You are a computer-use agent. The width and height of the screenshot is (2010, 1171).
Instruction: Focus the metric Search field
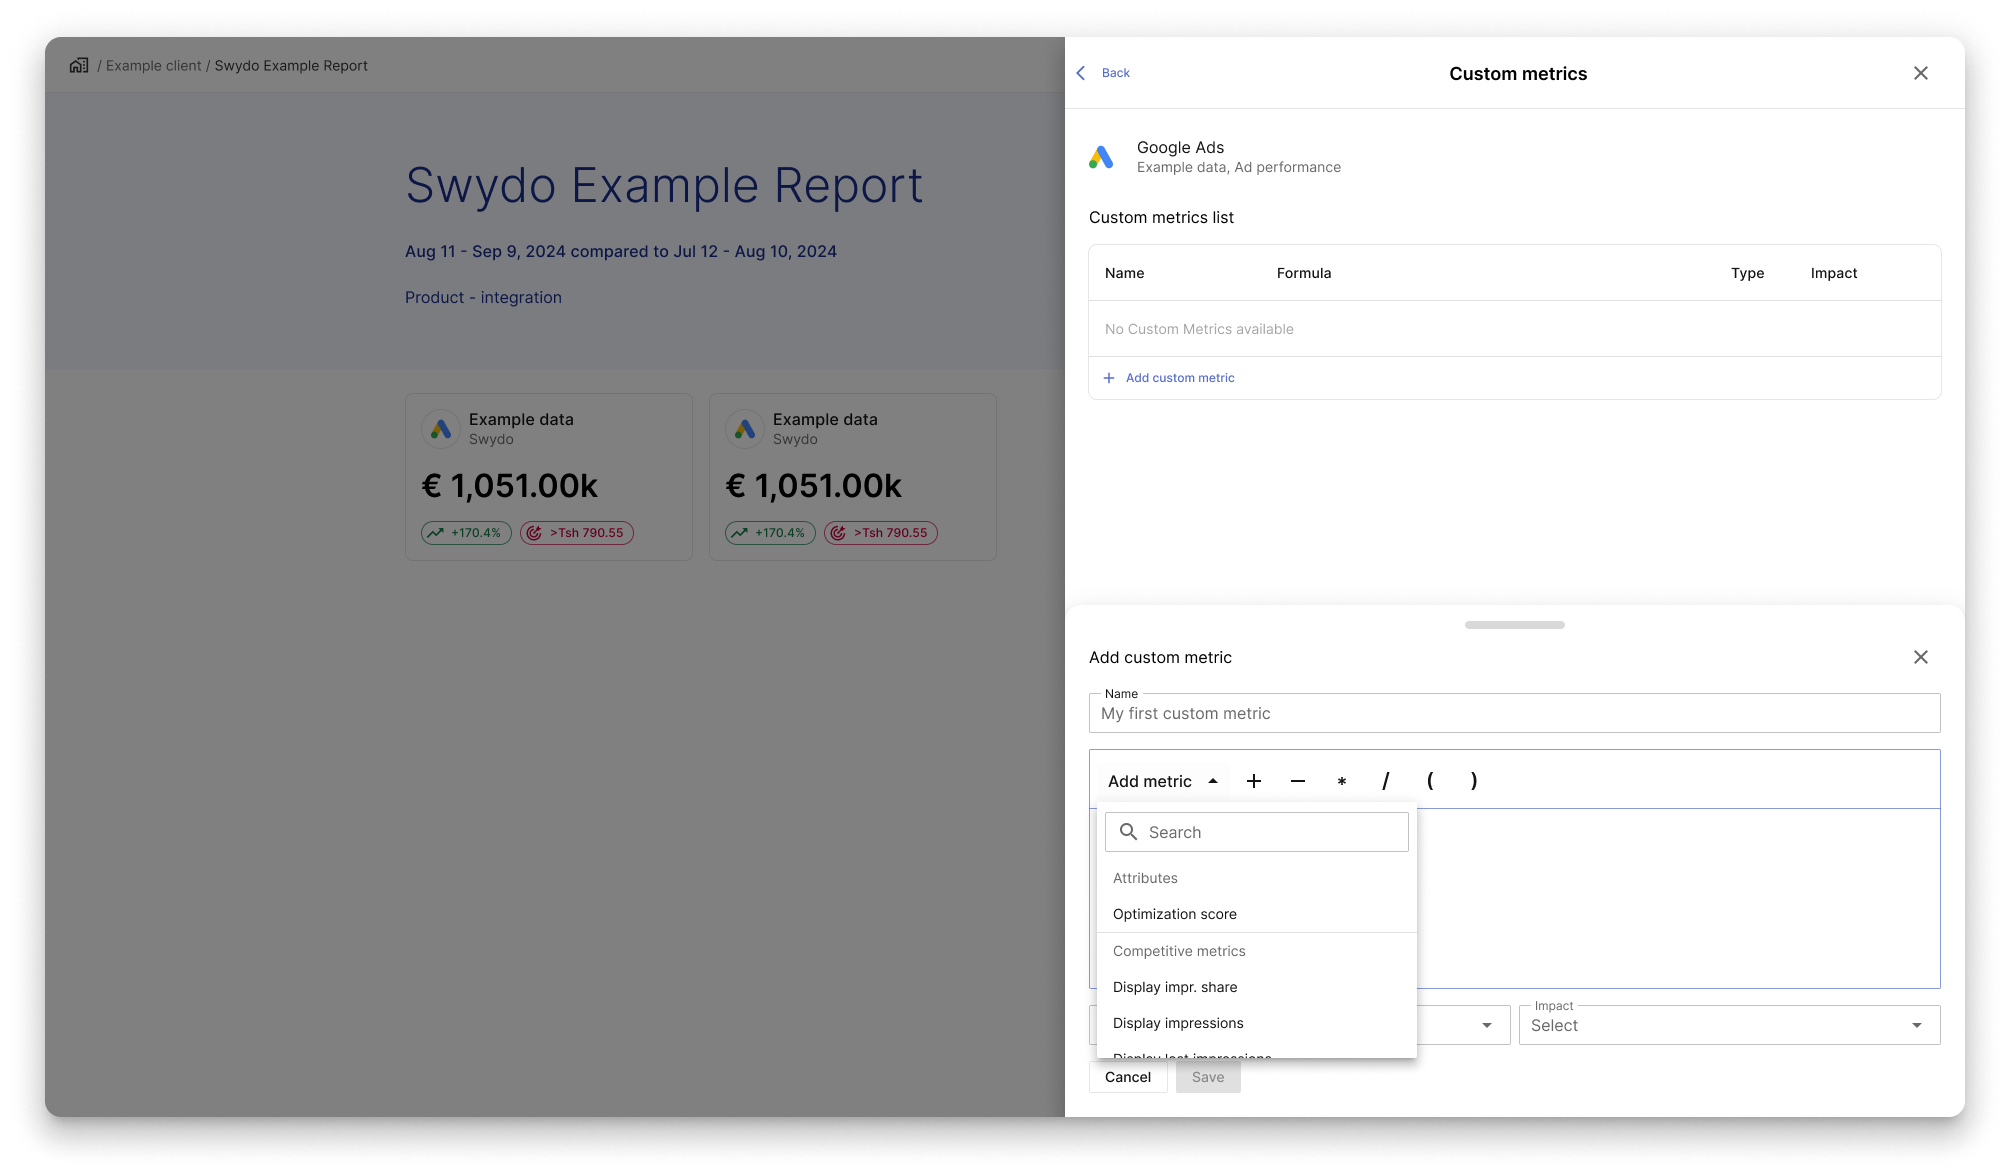click(1257, 832)
